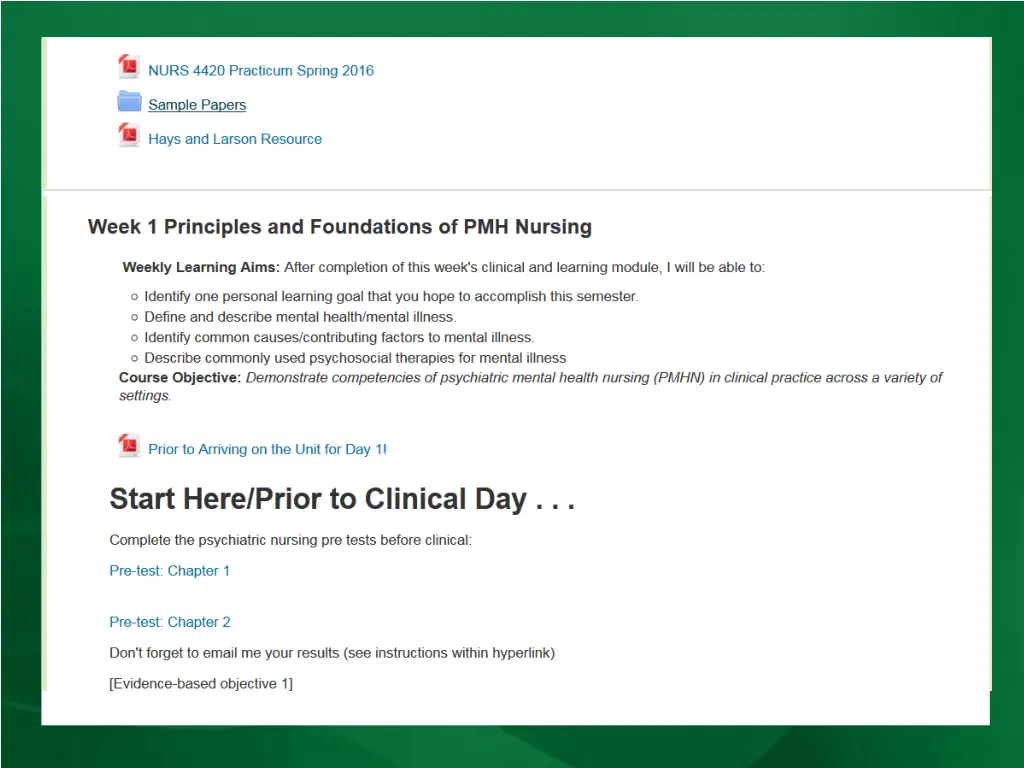The width and height of the screenshot is (1024, 768).
Task: Click the Week 1 Principles and Foundations heading
Action: (340, 227)
